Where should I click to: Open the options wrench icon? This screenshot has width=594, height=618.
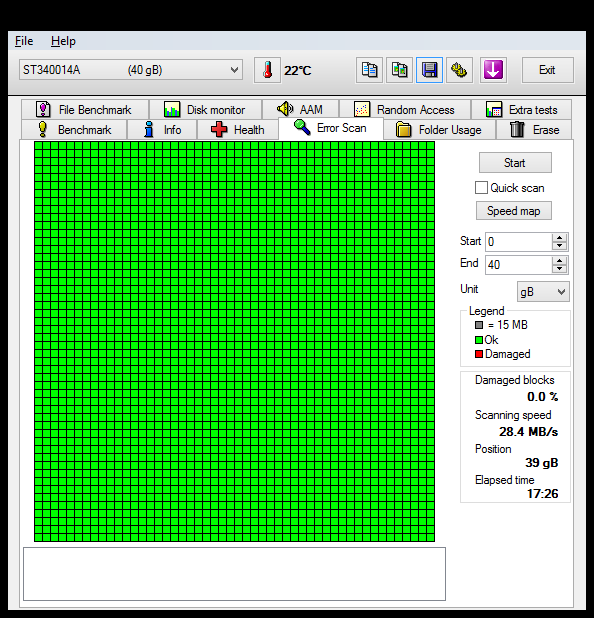click(x=459, y=70)
